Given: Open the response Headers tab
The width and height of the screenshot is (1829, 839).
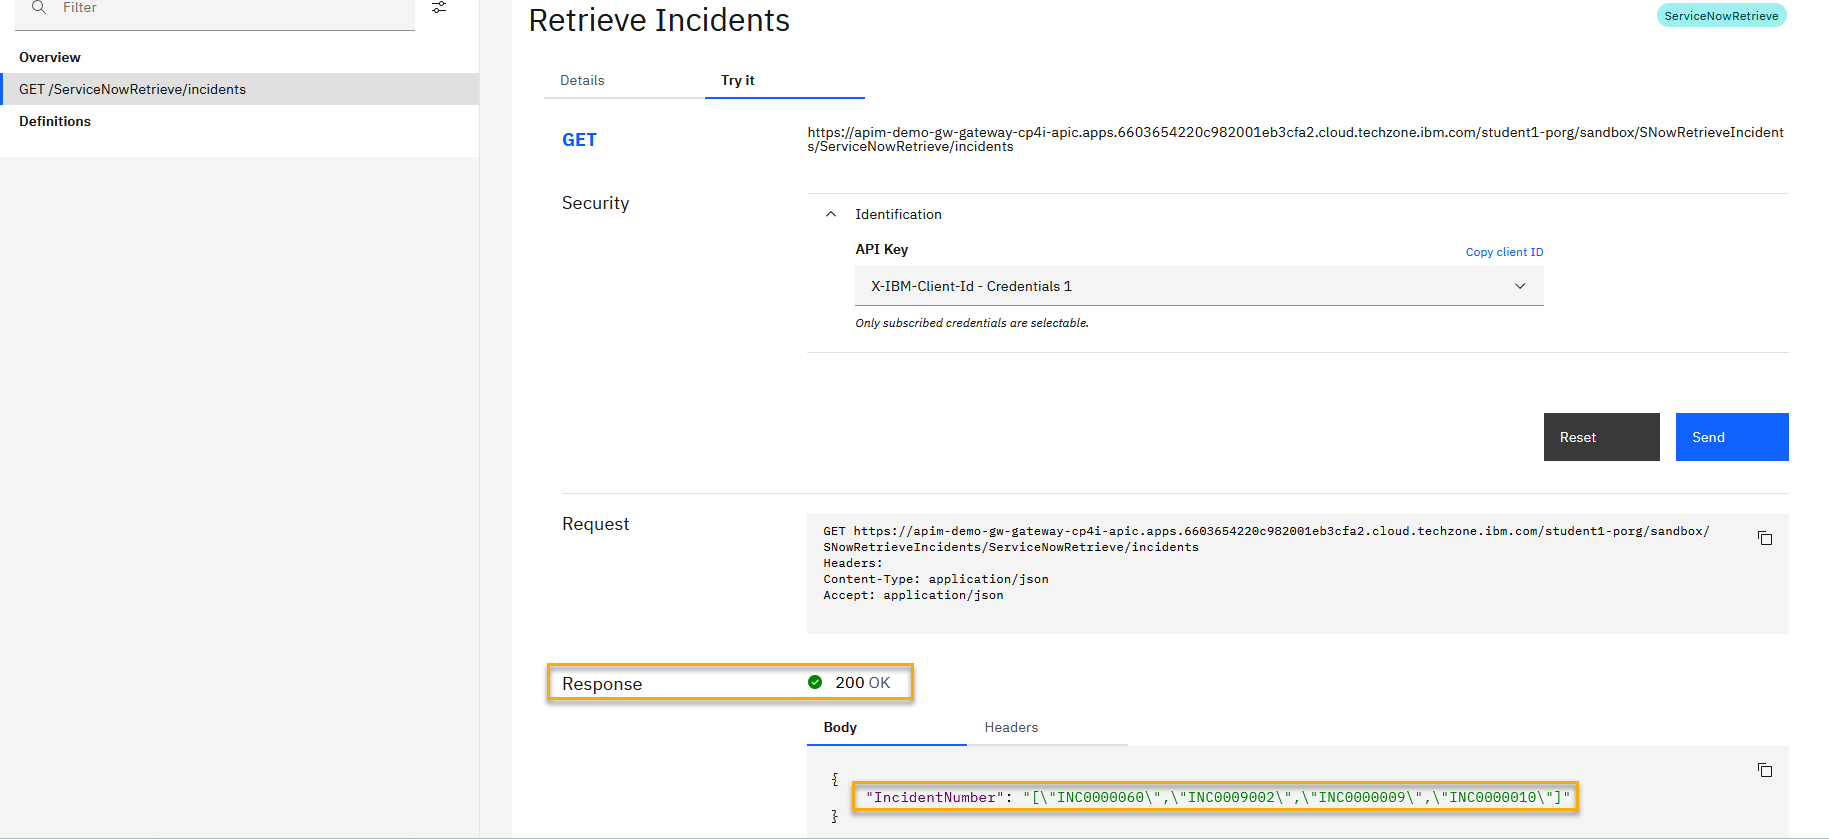Looking at the screenshot, I should (1011, 727).
